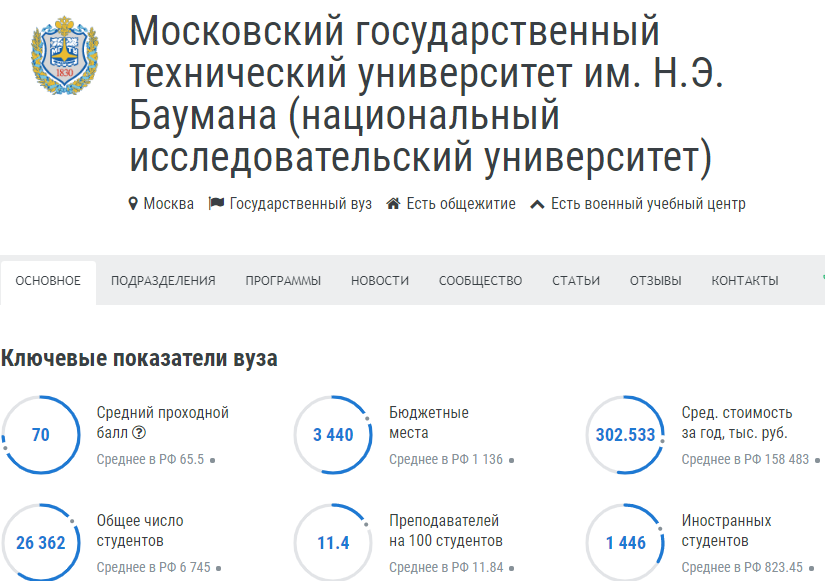Click the Средний проходной балл label
The height and width of the screenshot is (581, 825).
tap(163, 423)
